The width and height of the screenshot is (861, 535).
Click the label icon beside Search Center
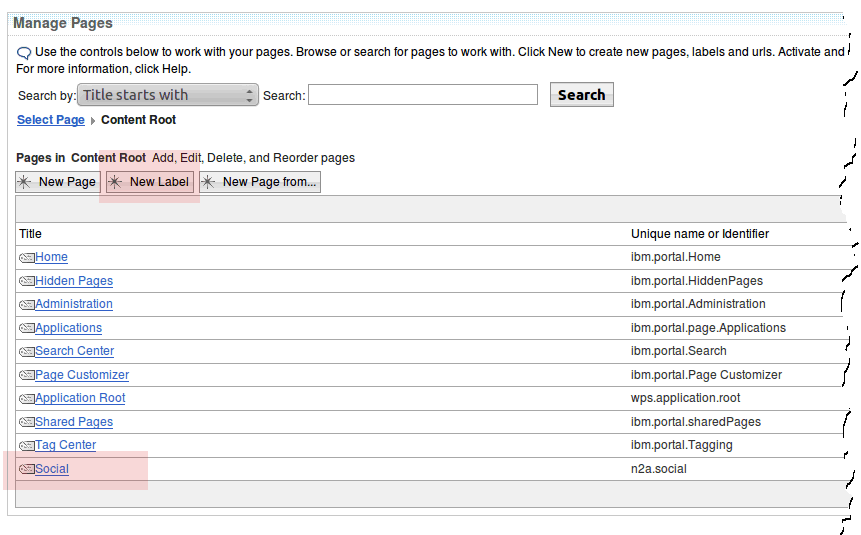[27, 352]
